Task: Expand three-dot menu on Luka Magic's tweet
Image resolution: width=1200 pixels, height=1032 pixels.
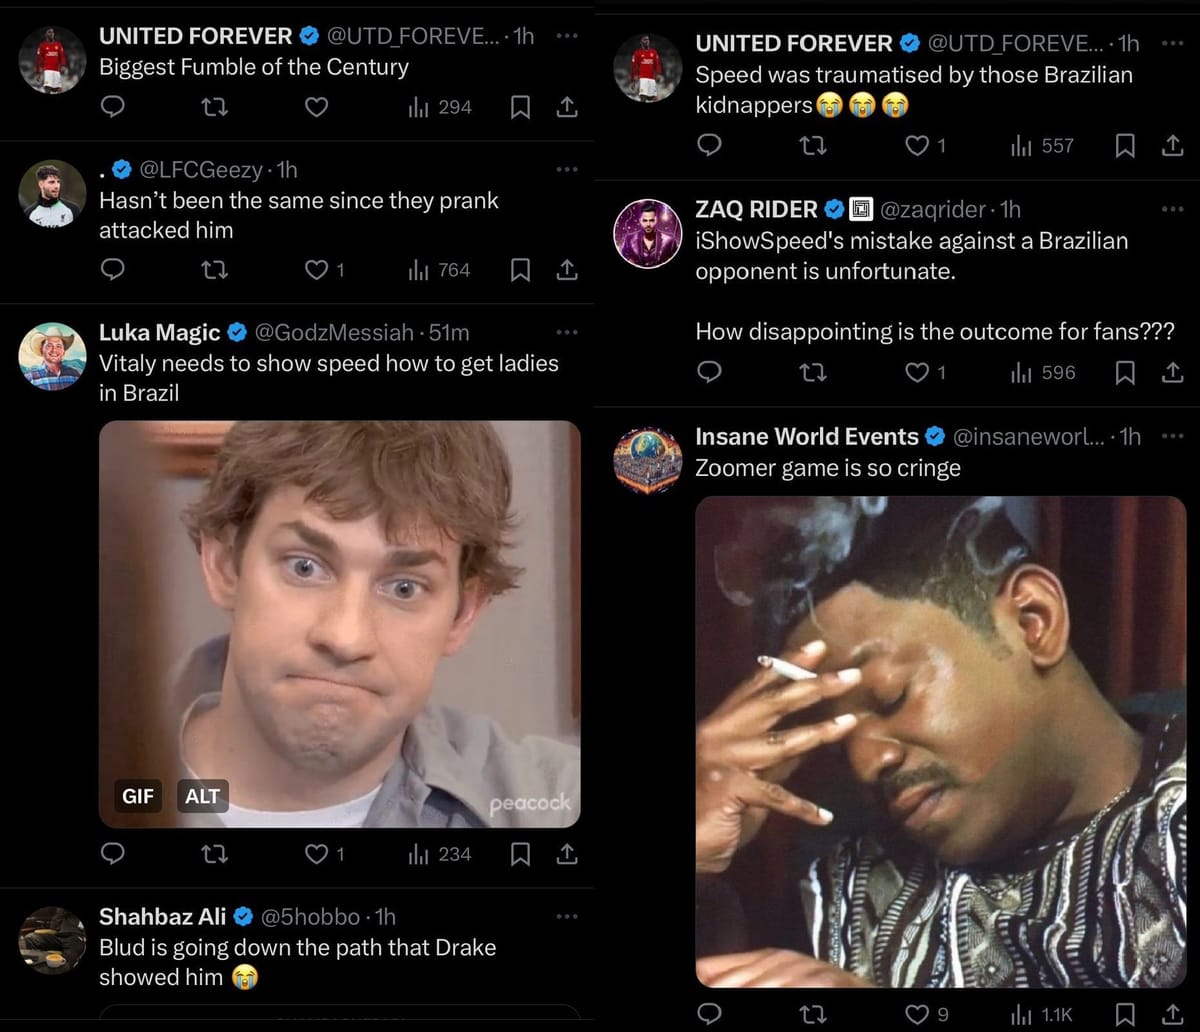Action: point(567,332)
